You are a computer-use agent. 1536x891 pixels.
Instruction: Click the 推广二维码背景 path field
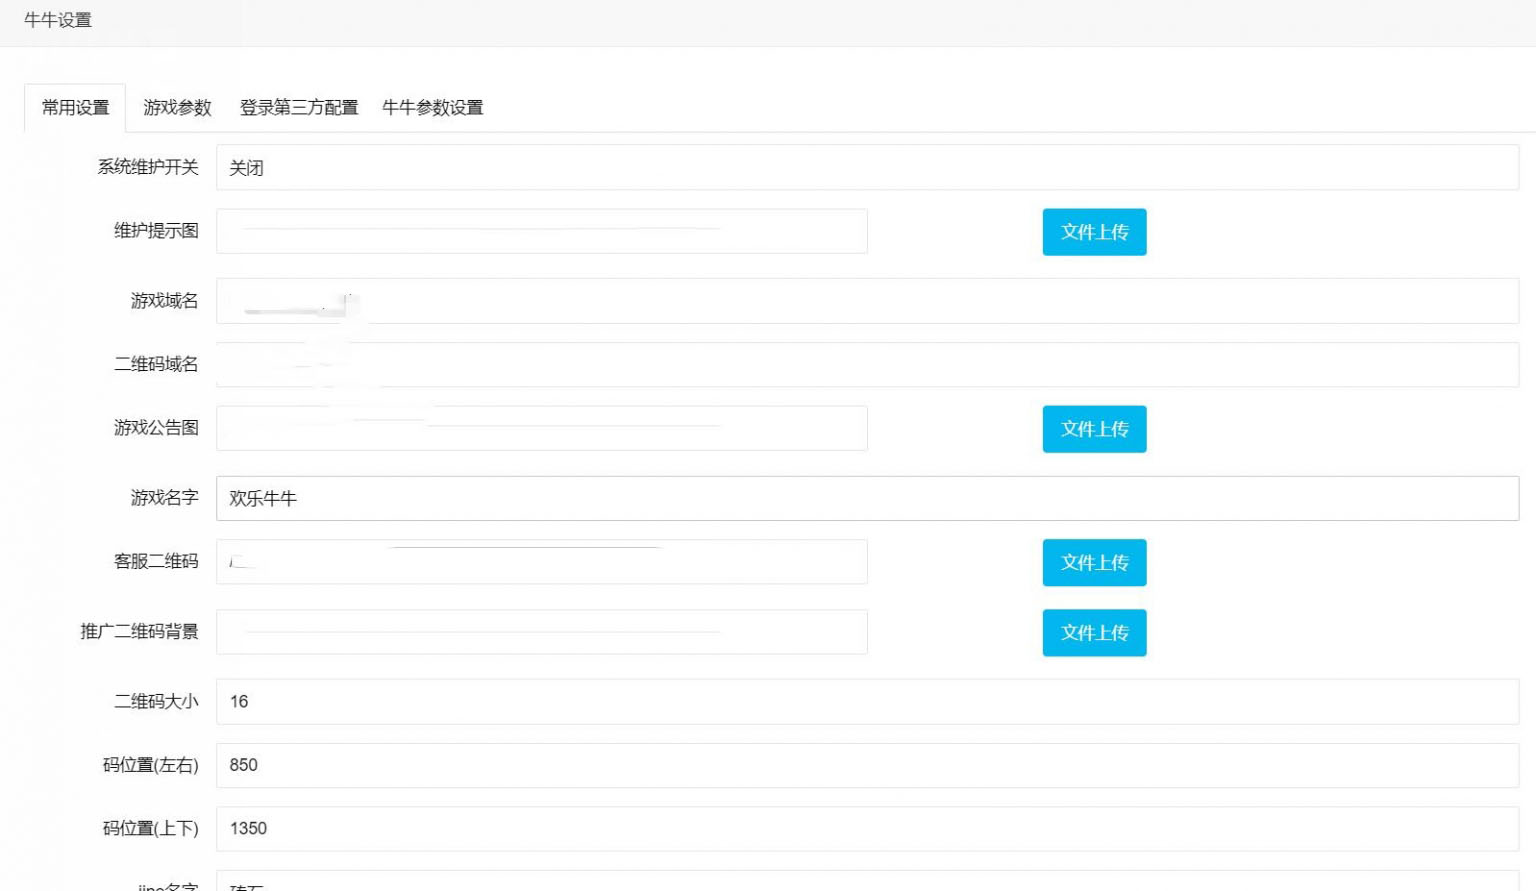pos(541,632)
